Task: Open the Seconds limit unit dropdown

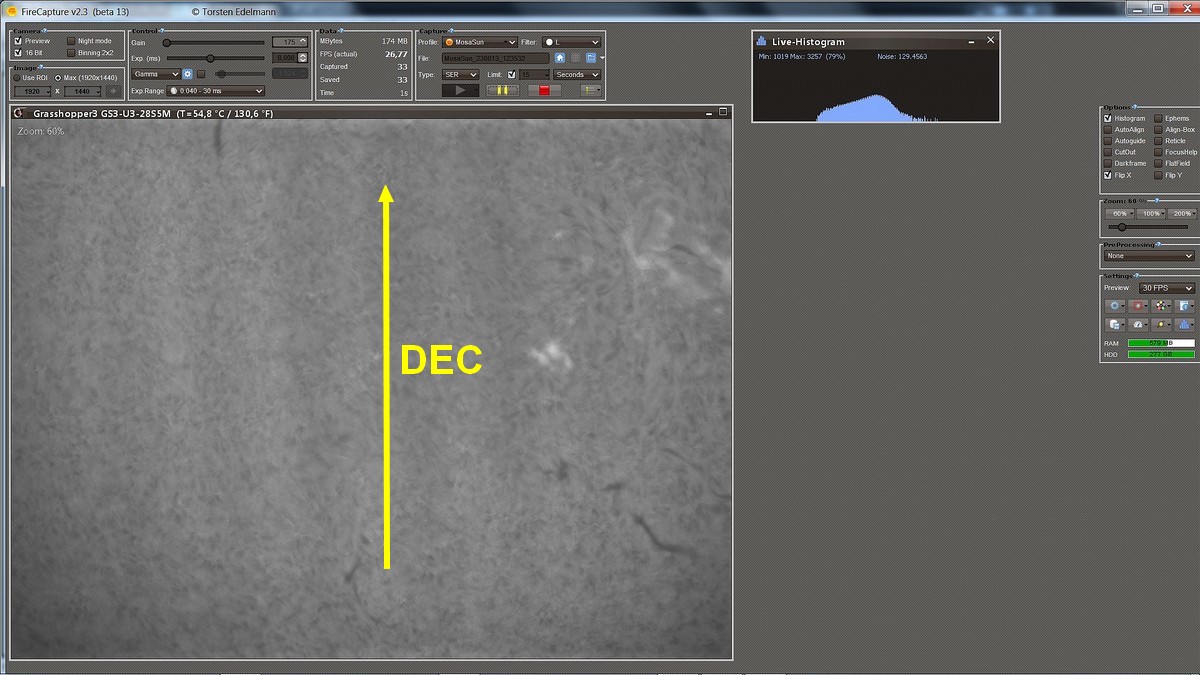Action: (x=577, y=74)
